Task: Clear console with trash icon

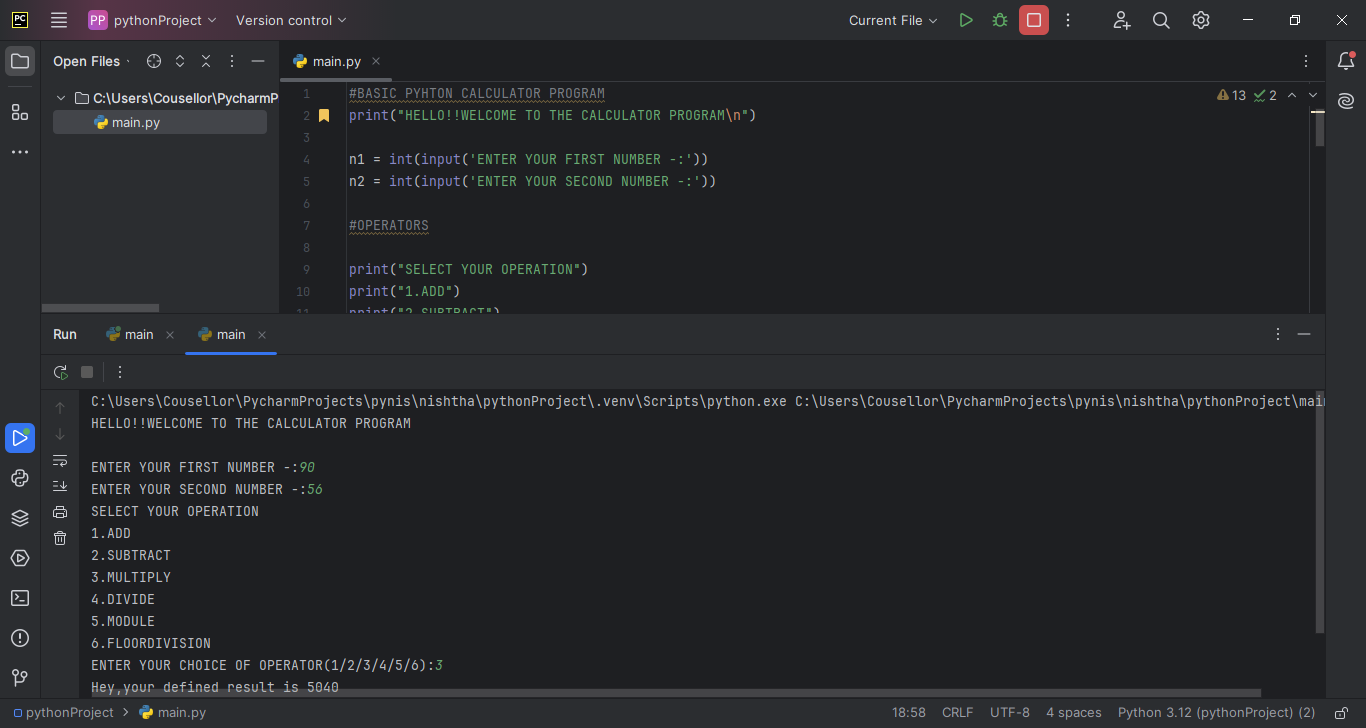Action: [60, 538]
